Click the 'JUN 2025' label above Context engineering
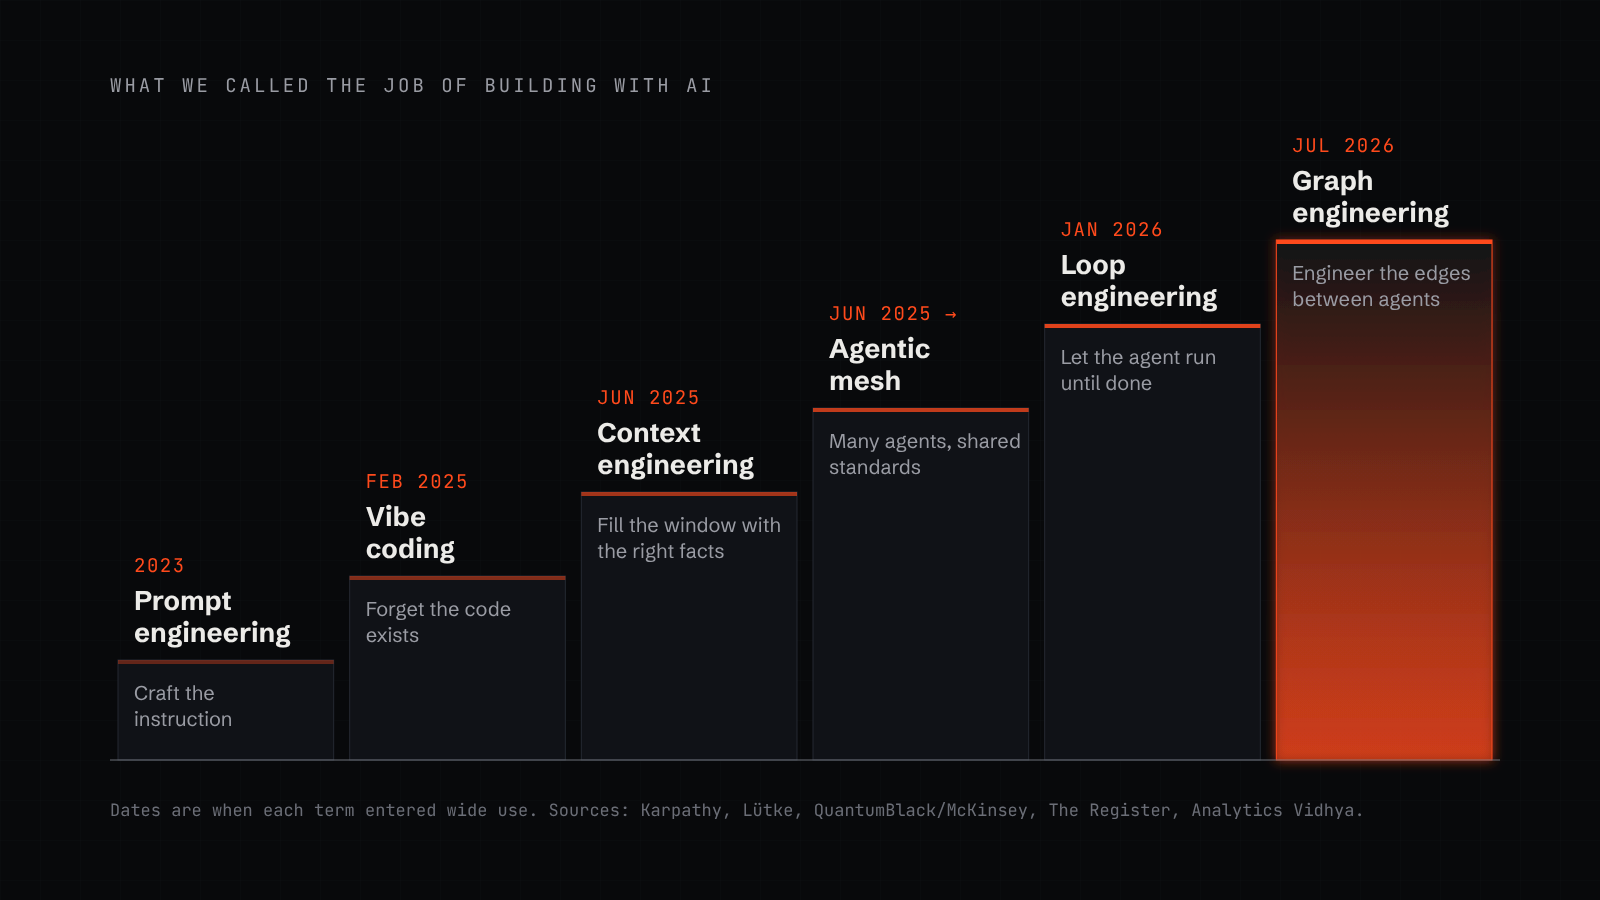Screen dimensions: 1600x900 point(648,398)
